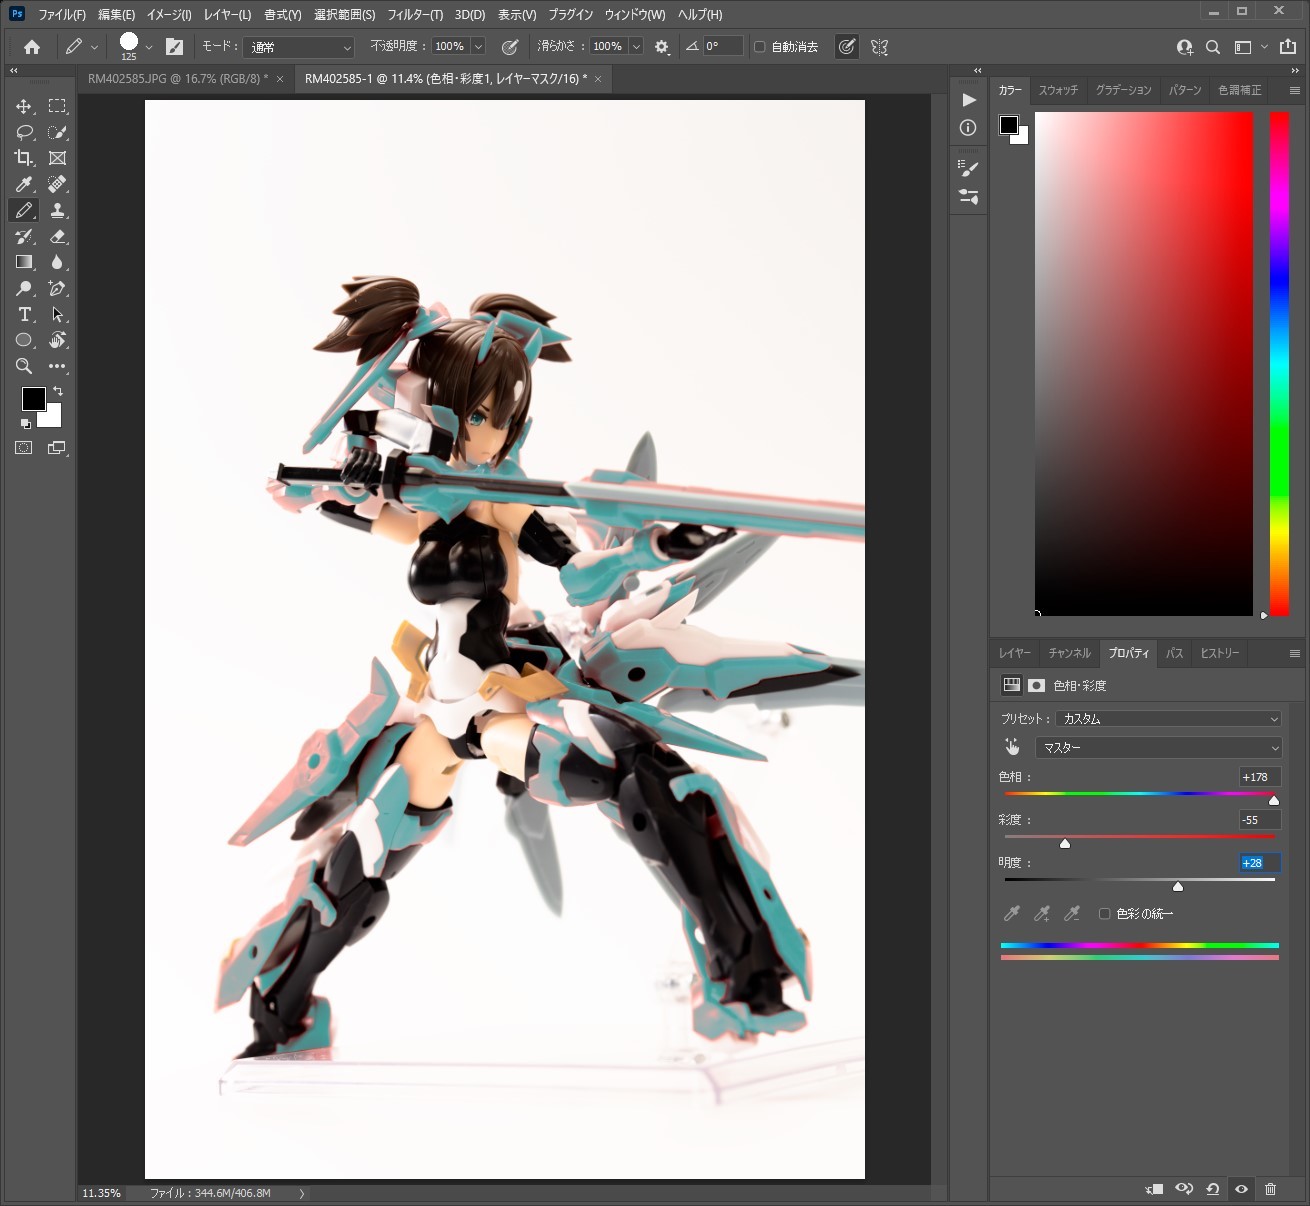The width and height of the screenshot is (1310, 1206).
Task: Open the brush preset picker dropdown
Action: (x=149, y=47)
